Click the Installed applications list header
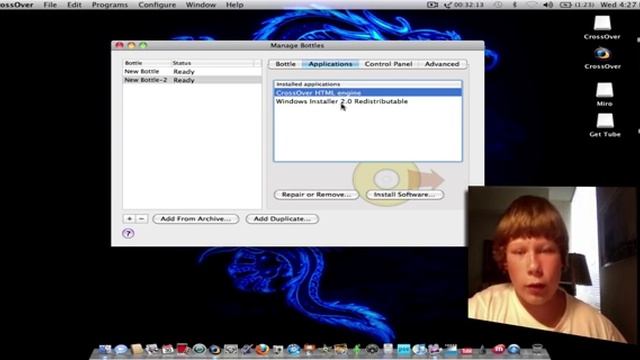This screenshot has width=640, height=360. click(x=368, y=84)
